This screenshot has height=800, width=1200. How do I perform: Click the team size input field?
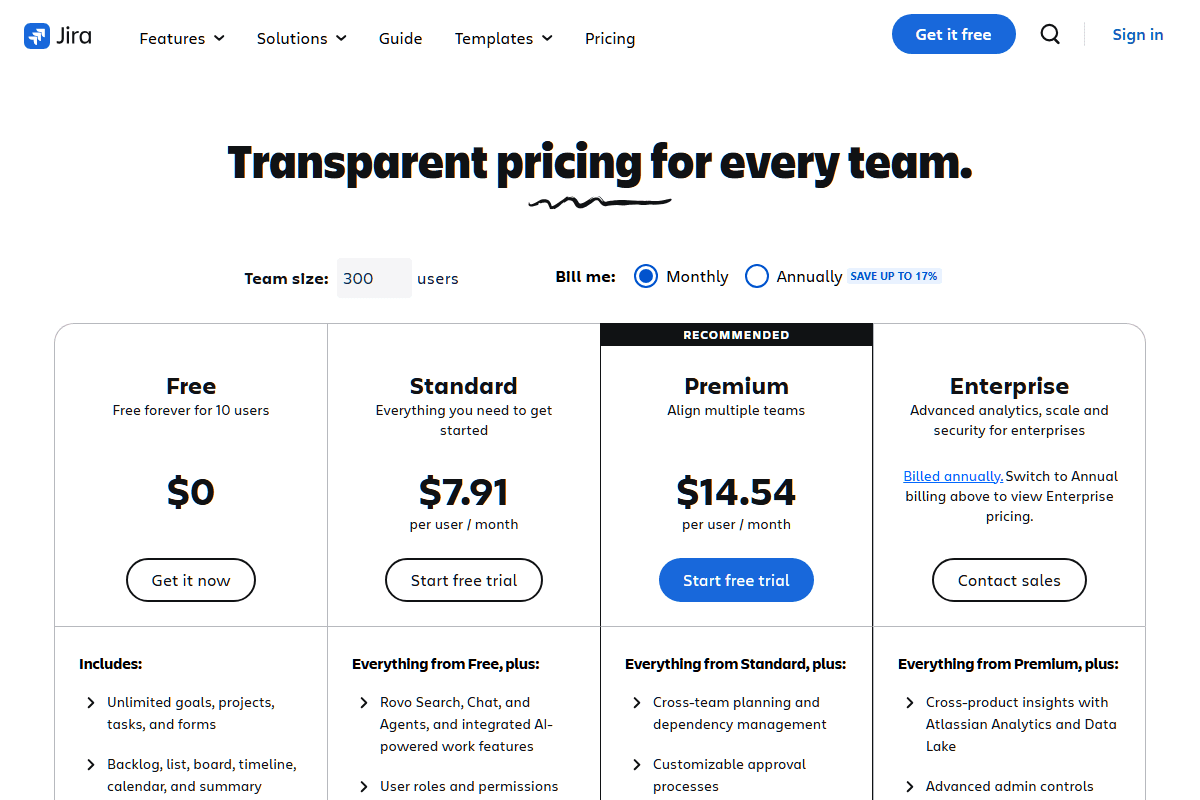(x=374, y=278)
